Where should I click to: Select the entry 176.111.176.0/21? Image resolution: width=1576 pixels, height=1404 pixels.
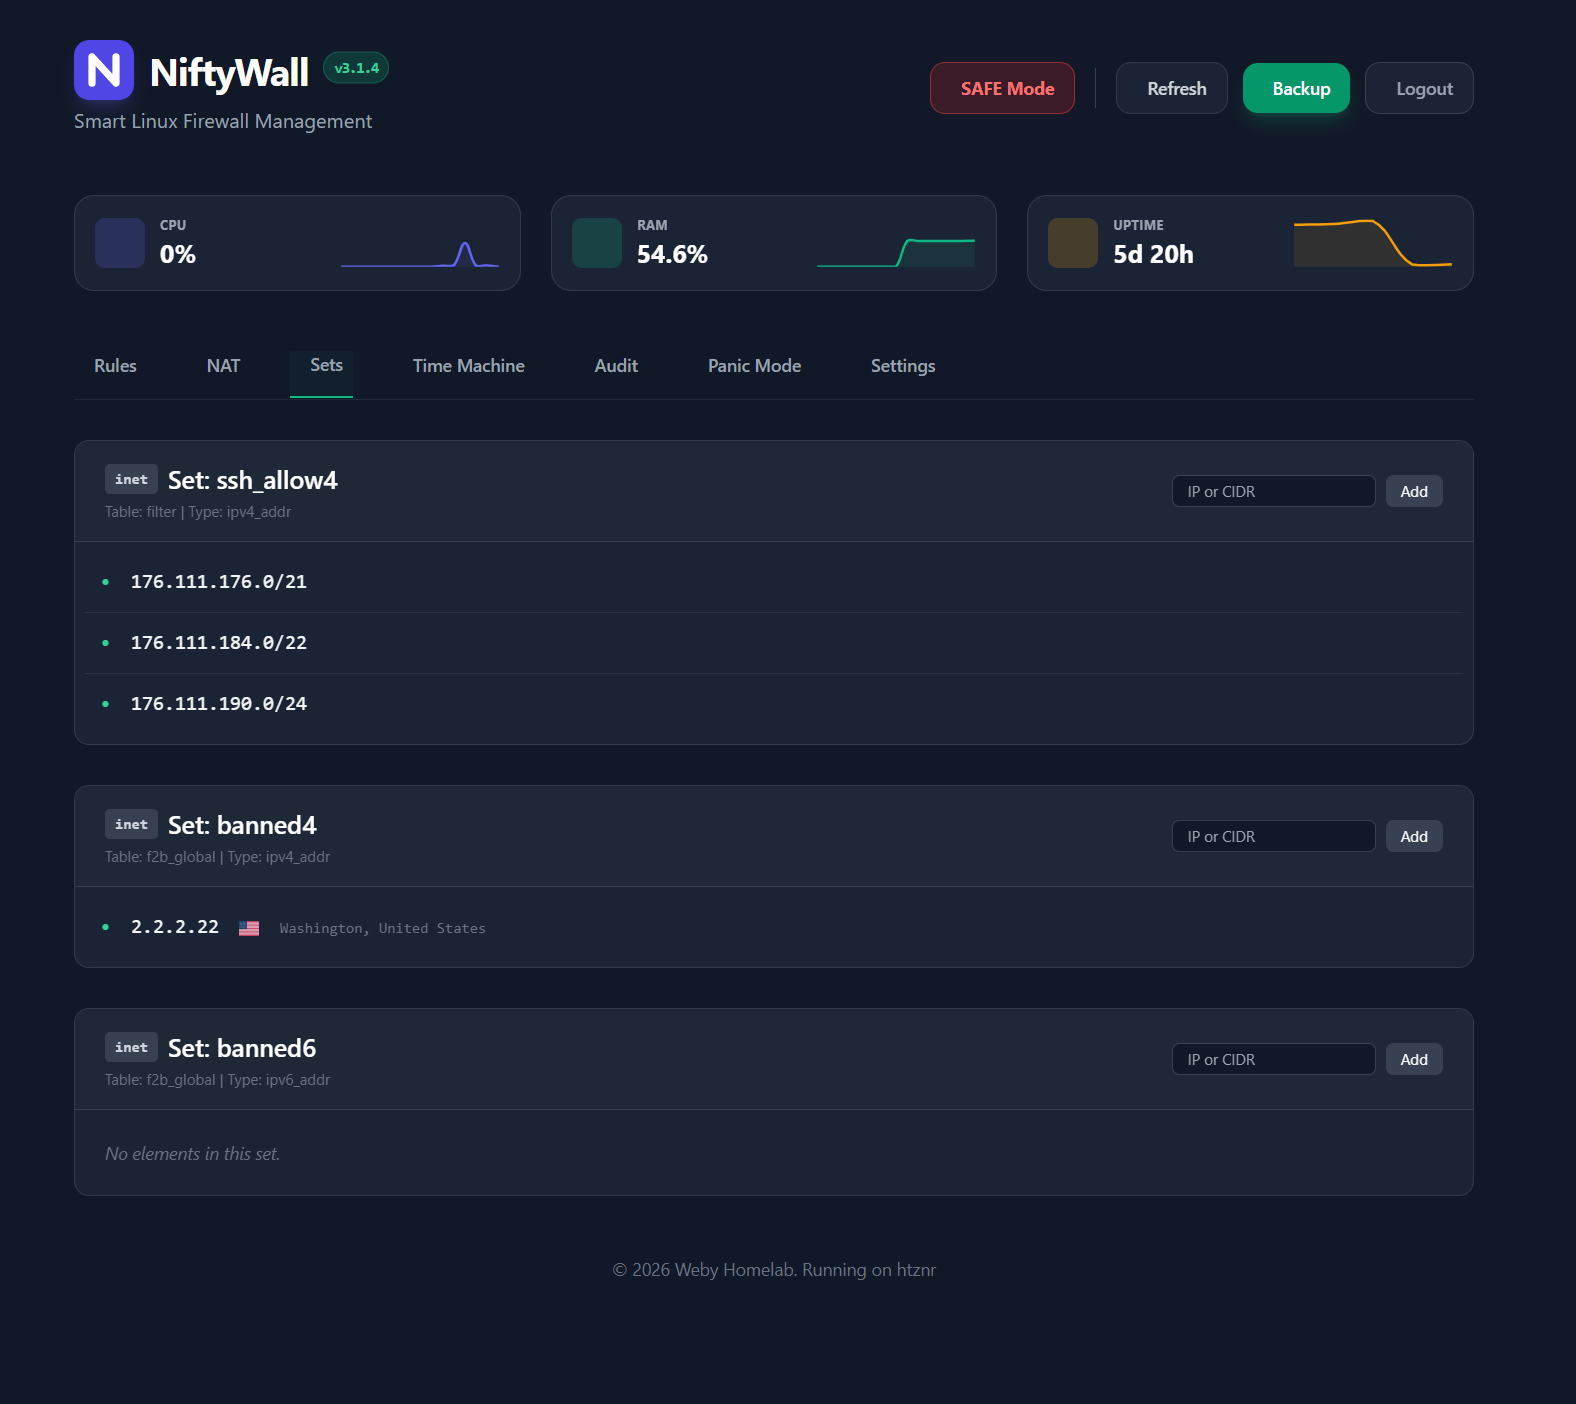coord(219,582)
